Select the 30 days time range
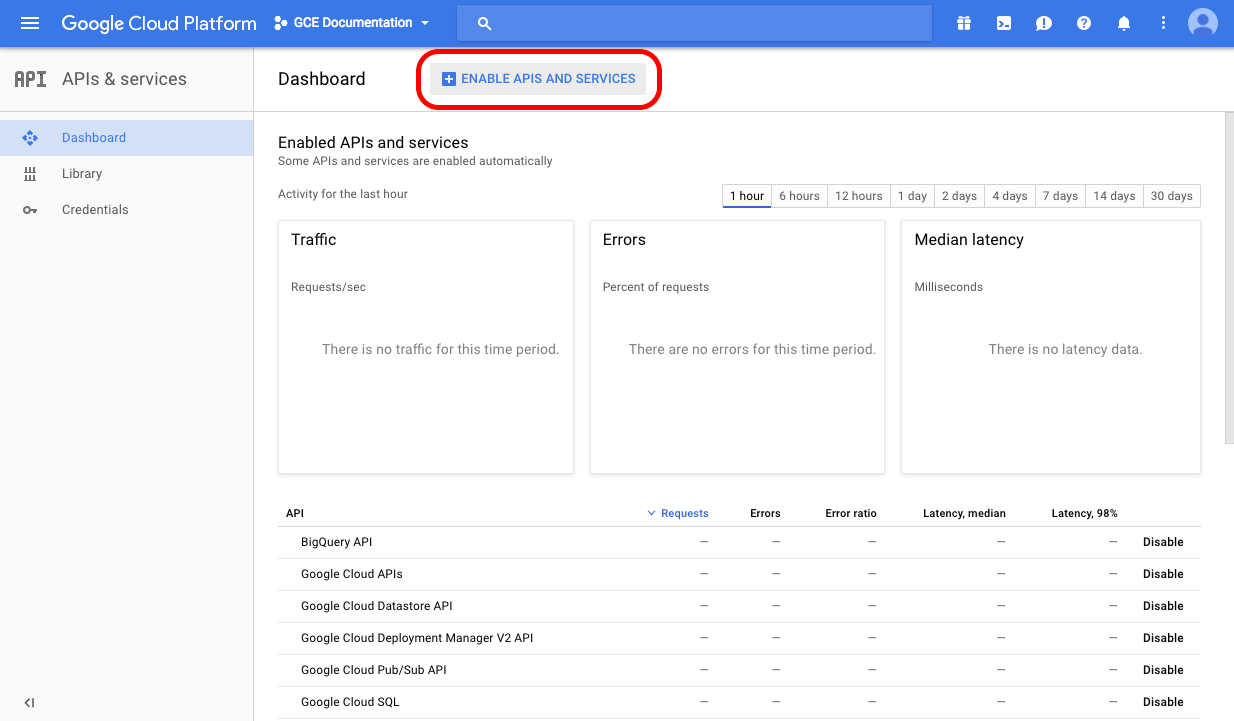 point(1172,196)
